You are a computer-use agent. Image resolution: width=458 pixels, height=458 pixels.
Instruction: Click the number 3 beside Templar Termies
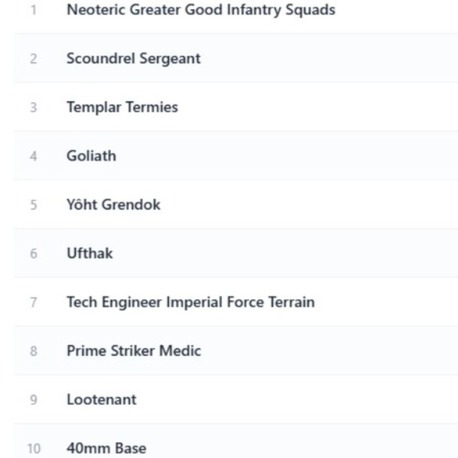[x=34, y=107]
